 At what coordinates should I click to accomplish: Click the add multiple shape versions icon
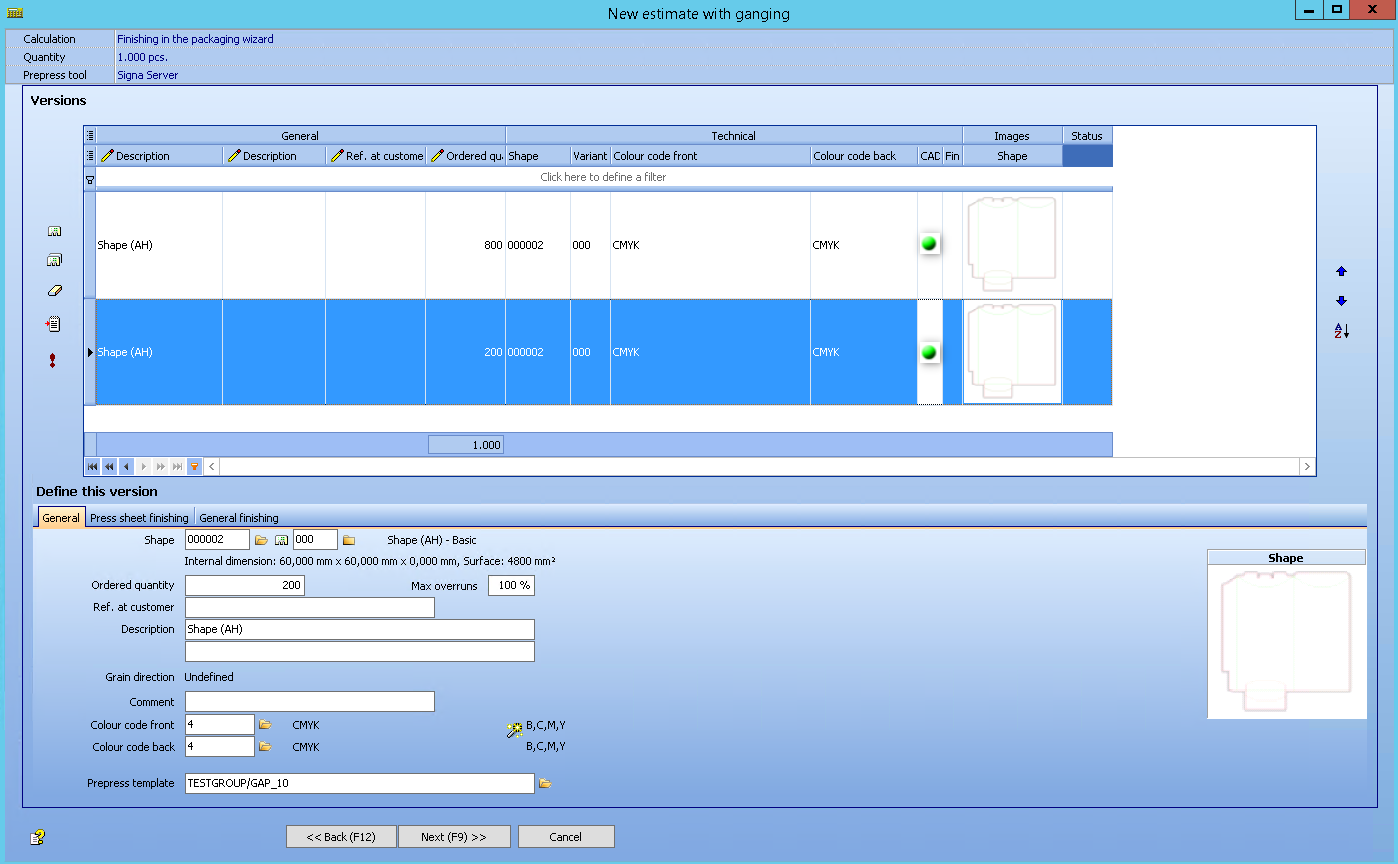[x=55, y=260]
